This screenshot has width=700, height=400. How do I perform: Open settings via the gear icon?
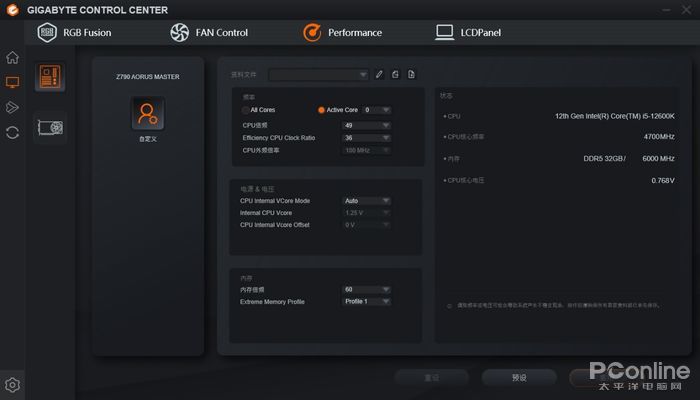[x=12, y=384]
